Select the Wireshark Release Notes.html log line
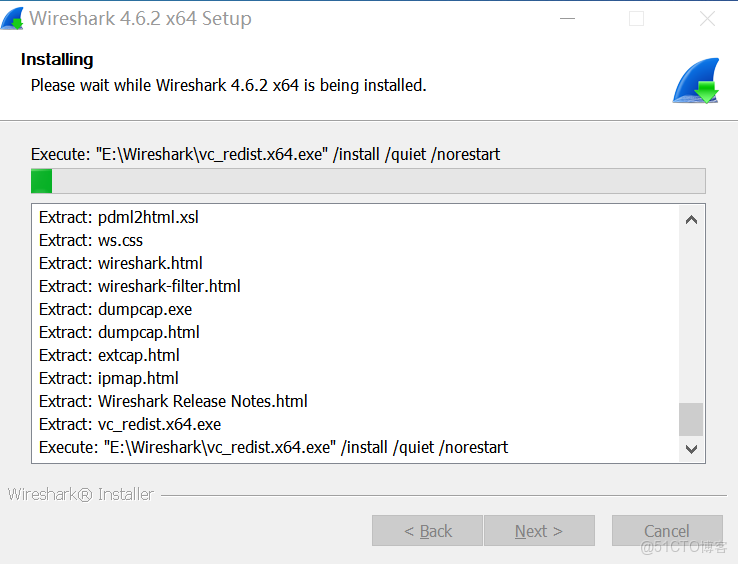 173,401
